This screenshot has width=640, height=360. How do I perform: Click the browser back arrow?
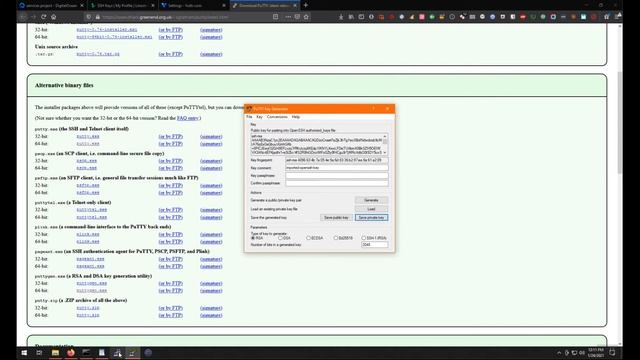(x=23, y=17)
